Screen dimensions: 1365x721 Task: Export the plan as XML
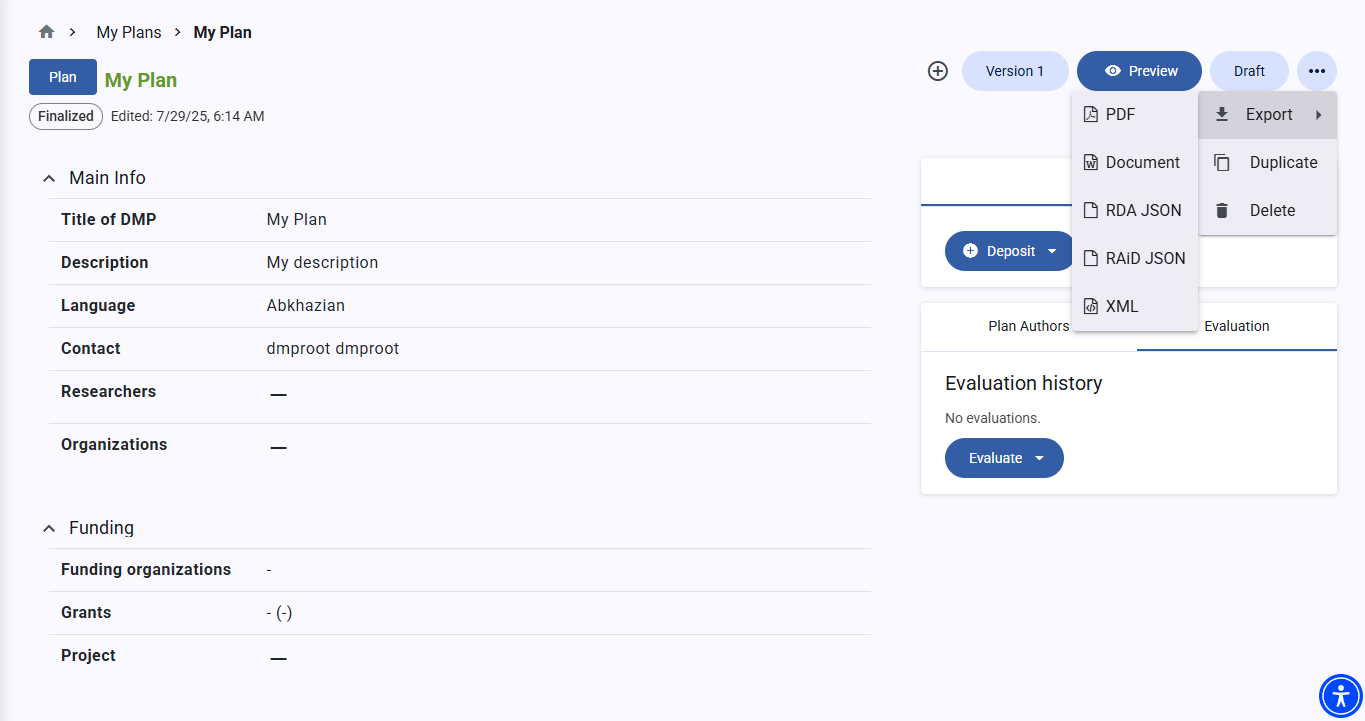(1121, 307)
